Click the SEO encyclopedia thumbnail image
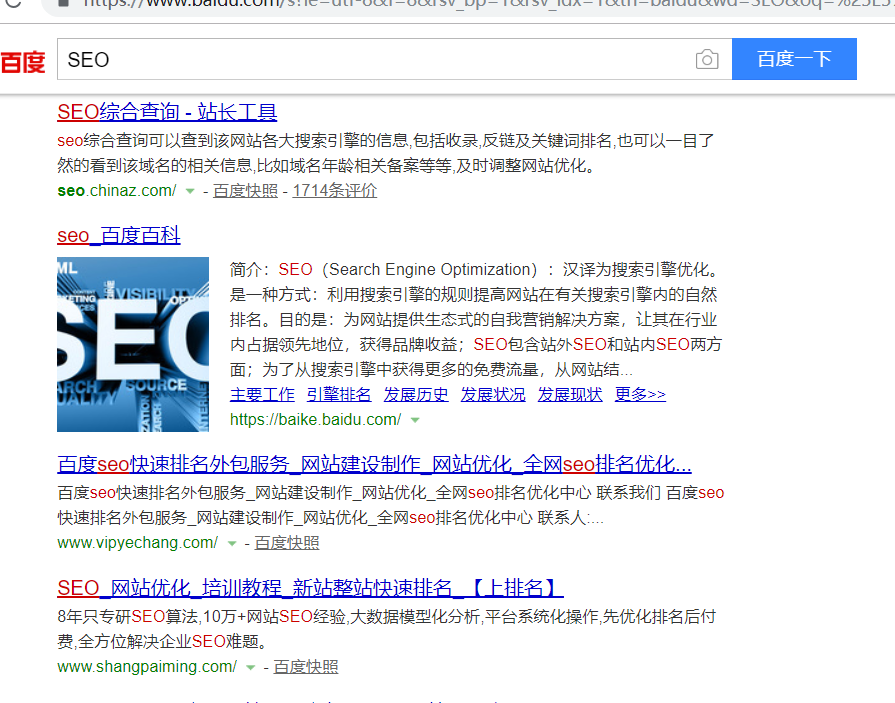895x703 pixels. 133,344
